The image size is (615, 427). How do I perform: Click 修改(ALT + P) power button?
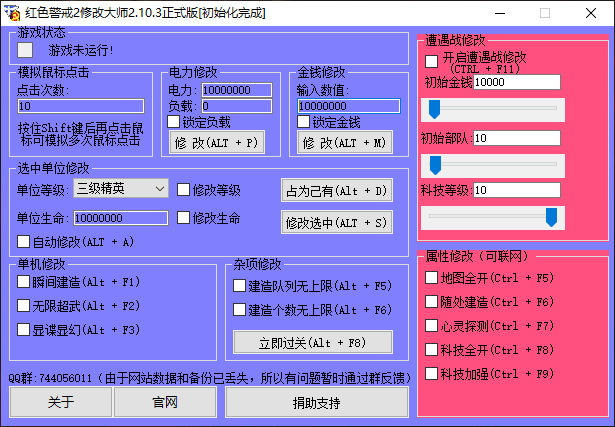pos(217,142)
